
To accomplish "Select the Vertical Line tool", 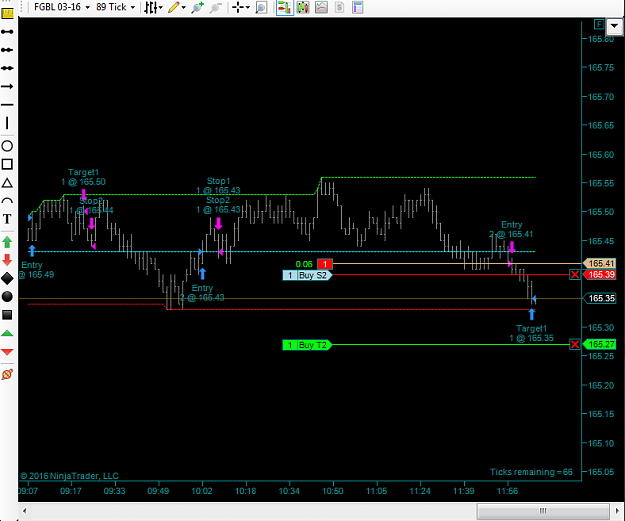I will pyautogui.click(x=7, y=123).
